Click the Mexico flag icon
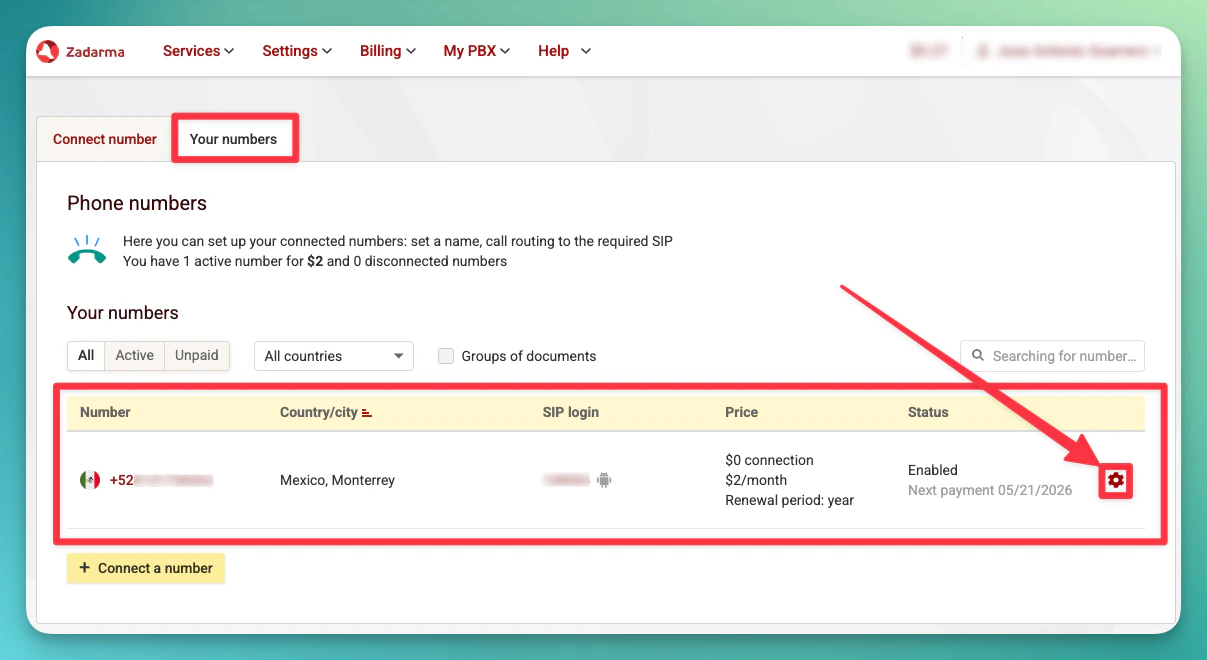Screen dimensions: 1207x660 point(90,480)
